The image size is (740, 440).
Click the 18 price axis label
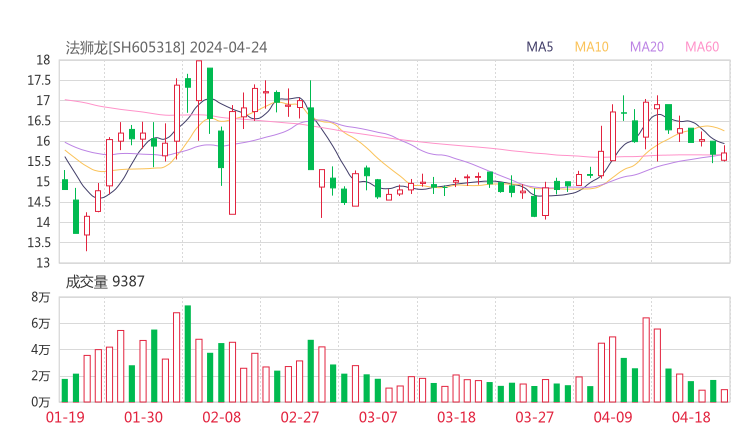click(x=43, y=60)
